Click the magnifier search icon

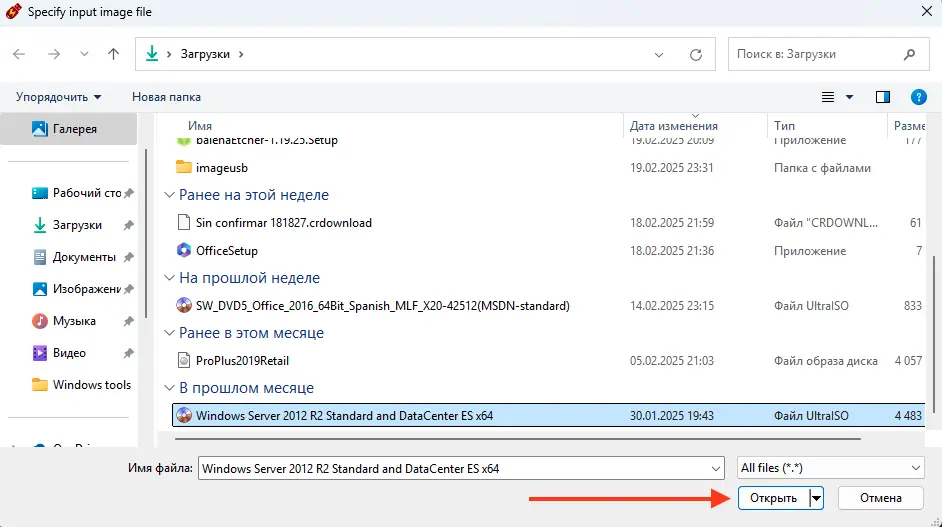click(x=909, y=54)
